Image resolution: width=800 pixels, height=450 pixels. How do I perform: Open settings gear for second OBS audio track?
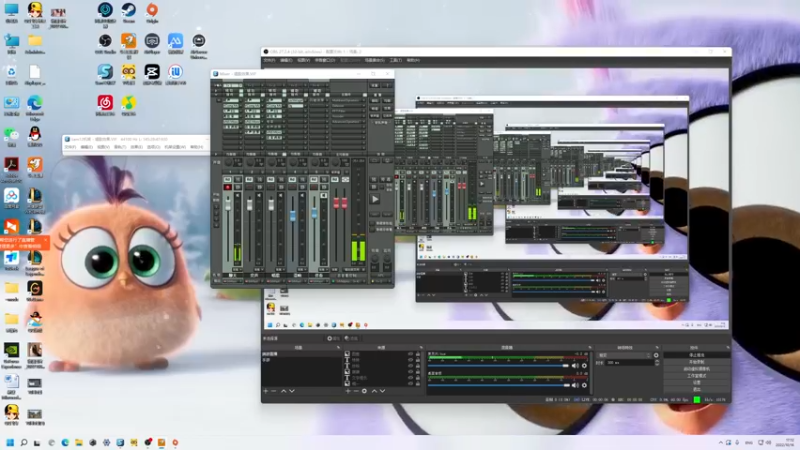coord(584,385)
